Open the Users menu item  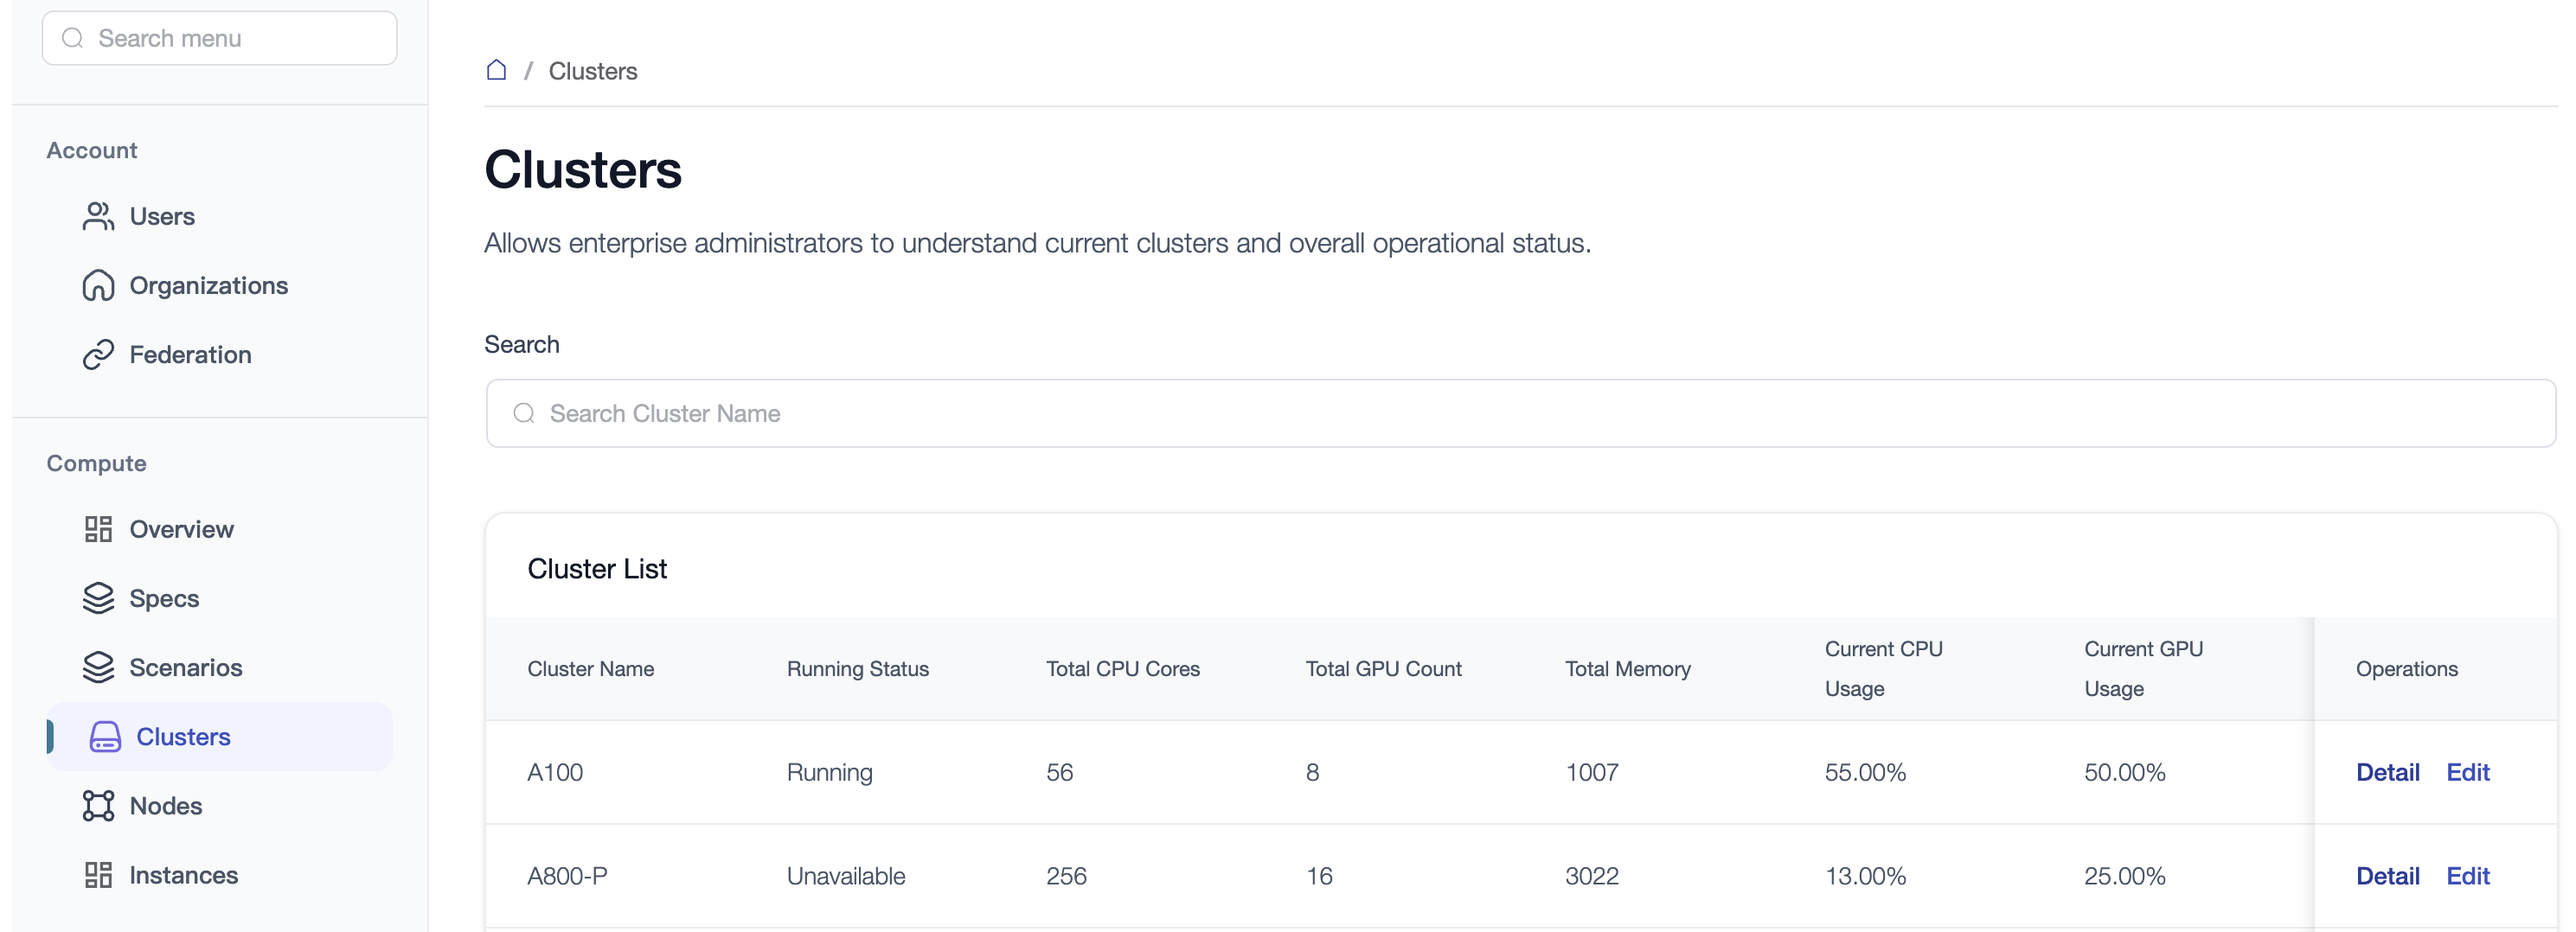click(220, 216)
